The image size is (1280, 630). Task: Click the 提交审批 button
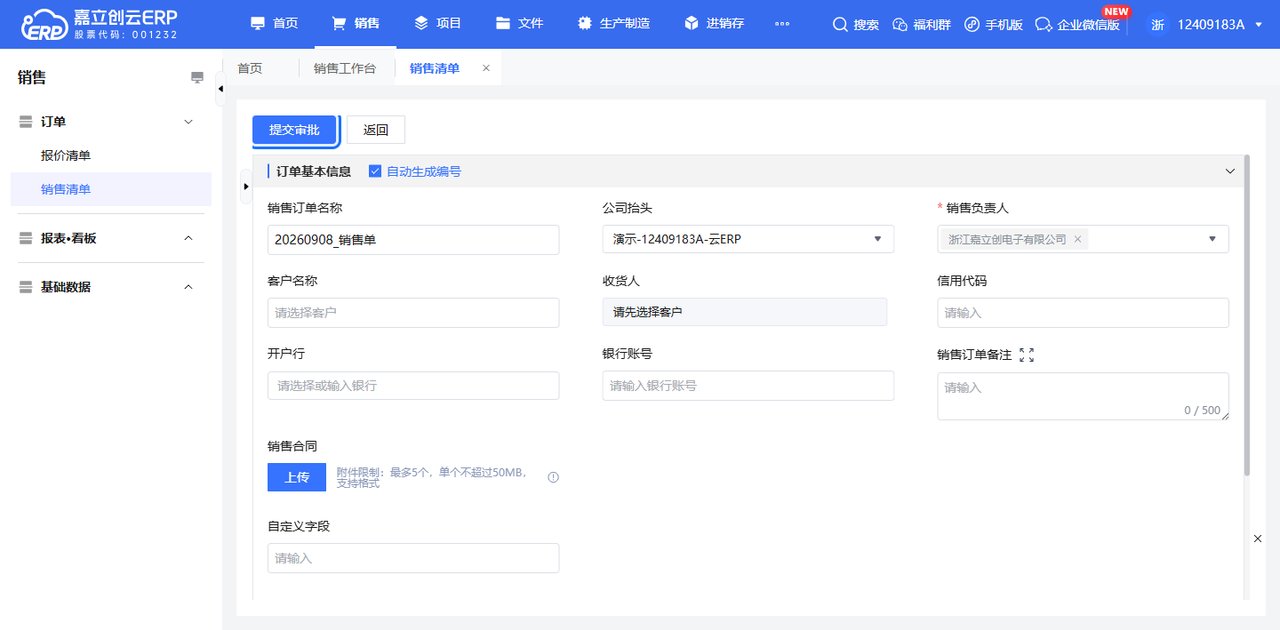coord(294,130)
